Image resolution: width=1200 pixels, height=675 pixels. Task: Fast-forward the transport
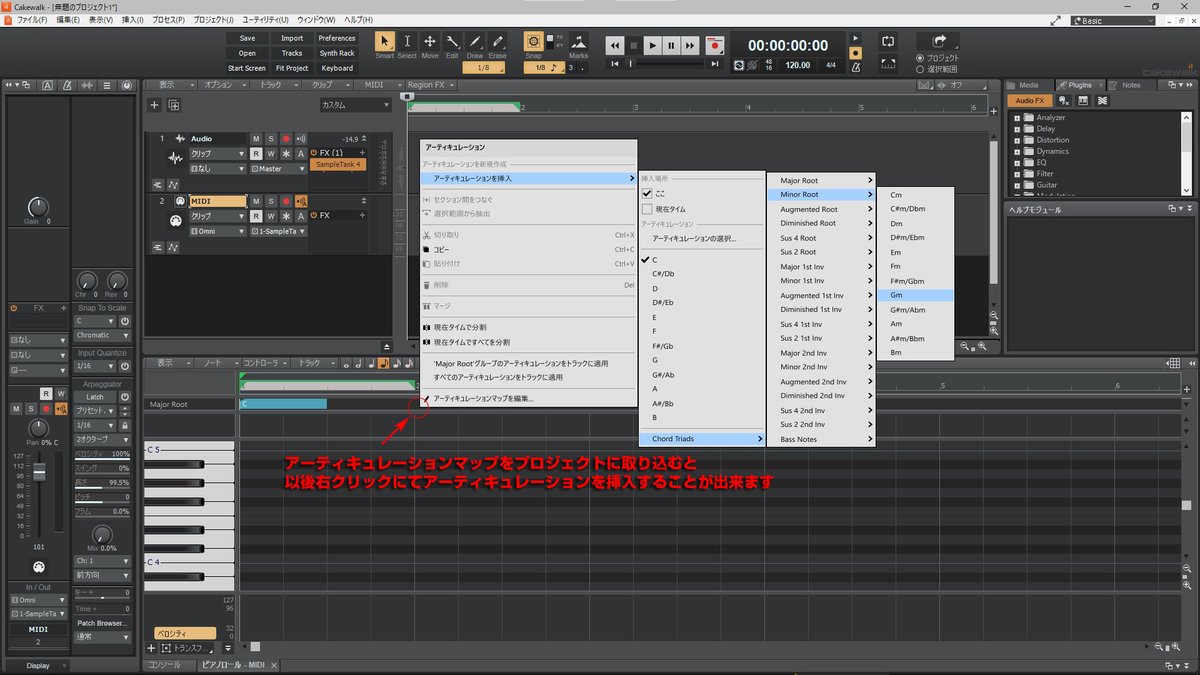coord(690,45)
